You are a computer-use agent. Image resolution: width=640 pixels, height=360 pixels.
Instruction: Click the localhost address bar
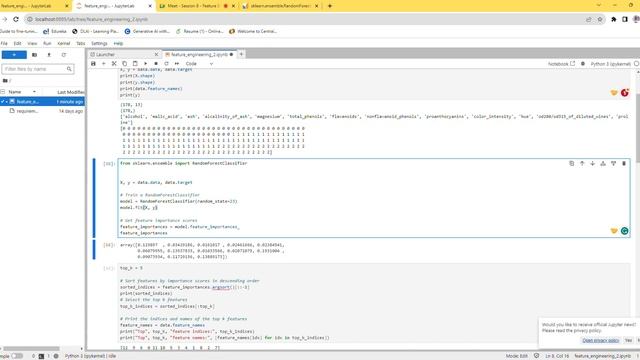point(306,19)
